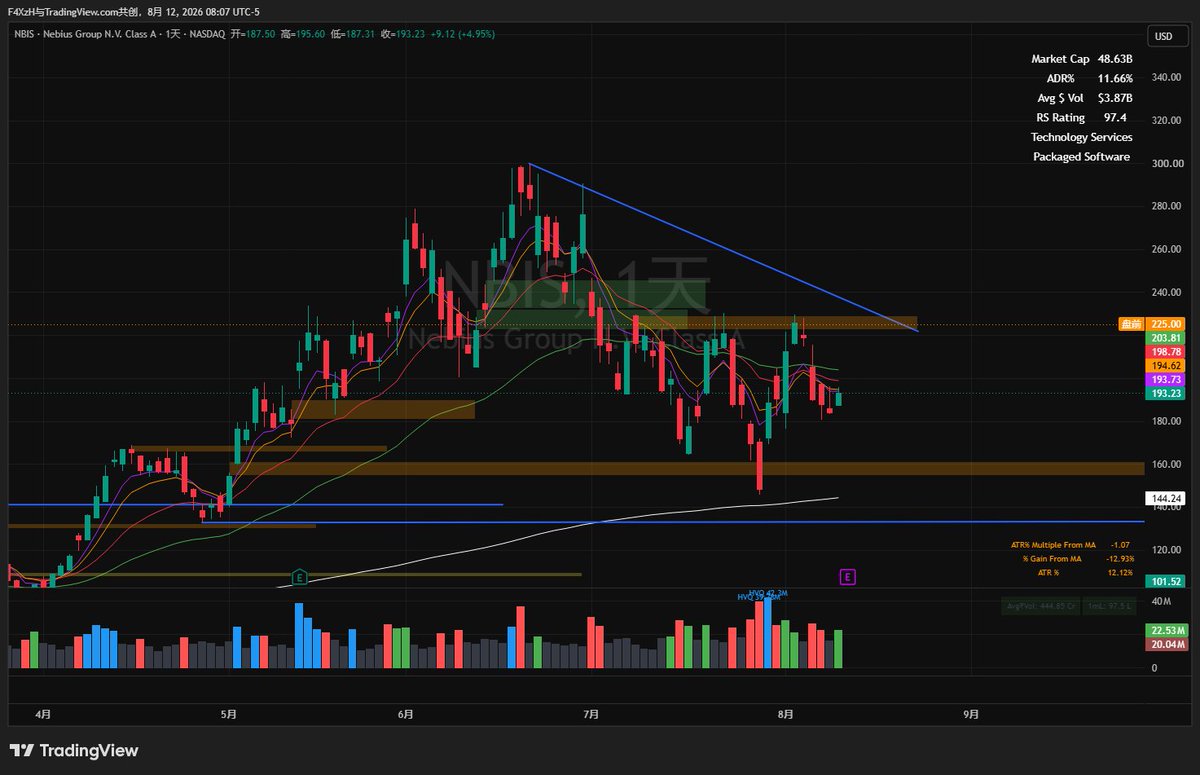
Task: Click the purple E earnings marker
Action: tap(848, 576)
